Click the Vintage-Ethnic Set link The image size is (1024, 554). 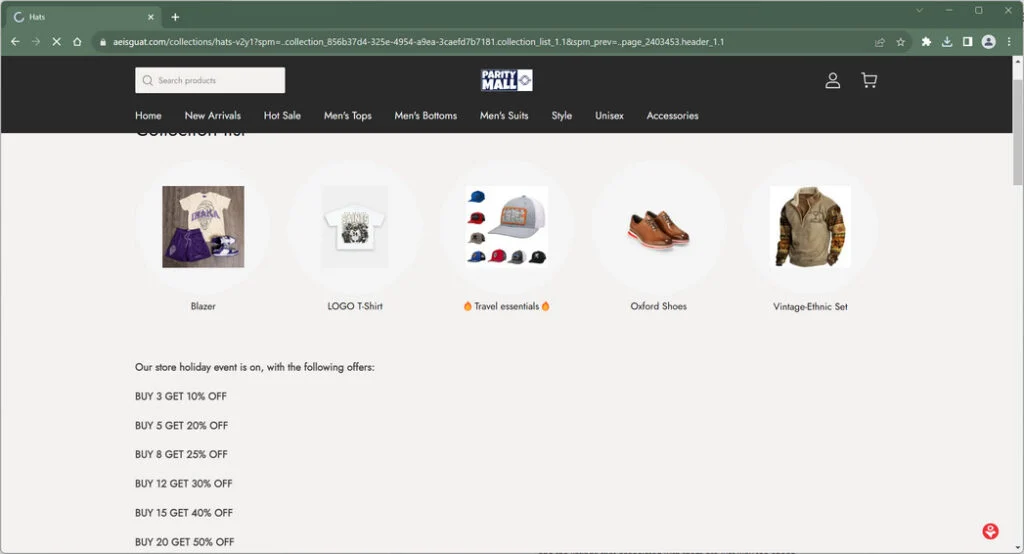tap(810, 306)
